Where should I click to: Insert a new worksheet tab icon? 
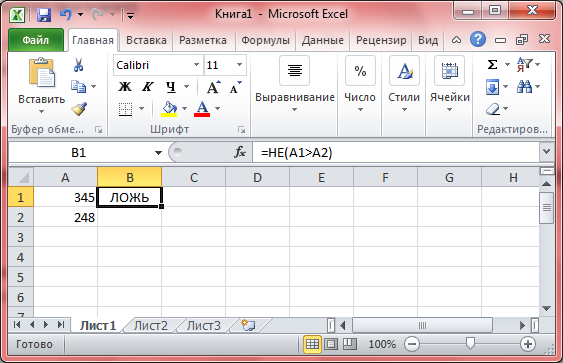click(248, 325)
